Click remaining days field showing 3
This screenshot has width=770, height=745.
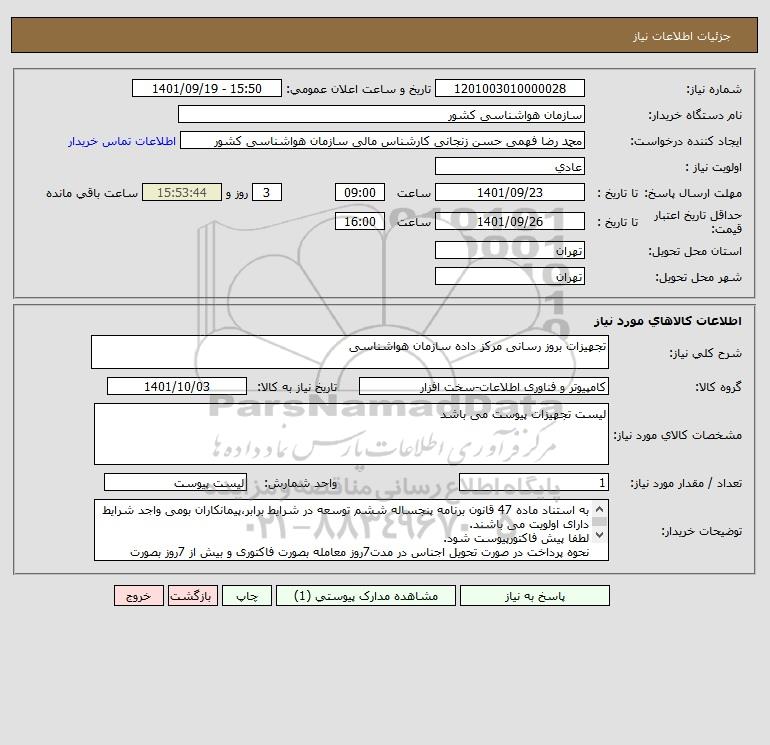[267, 193]
